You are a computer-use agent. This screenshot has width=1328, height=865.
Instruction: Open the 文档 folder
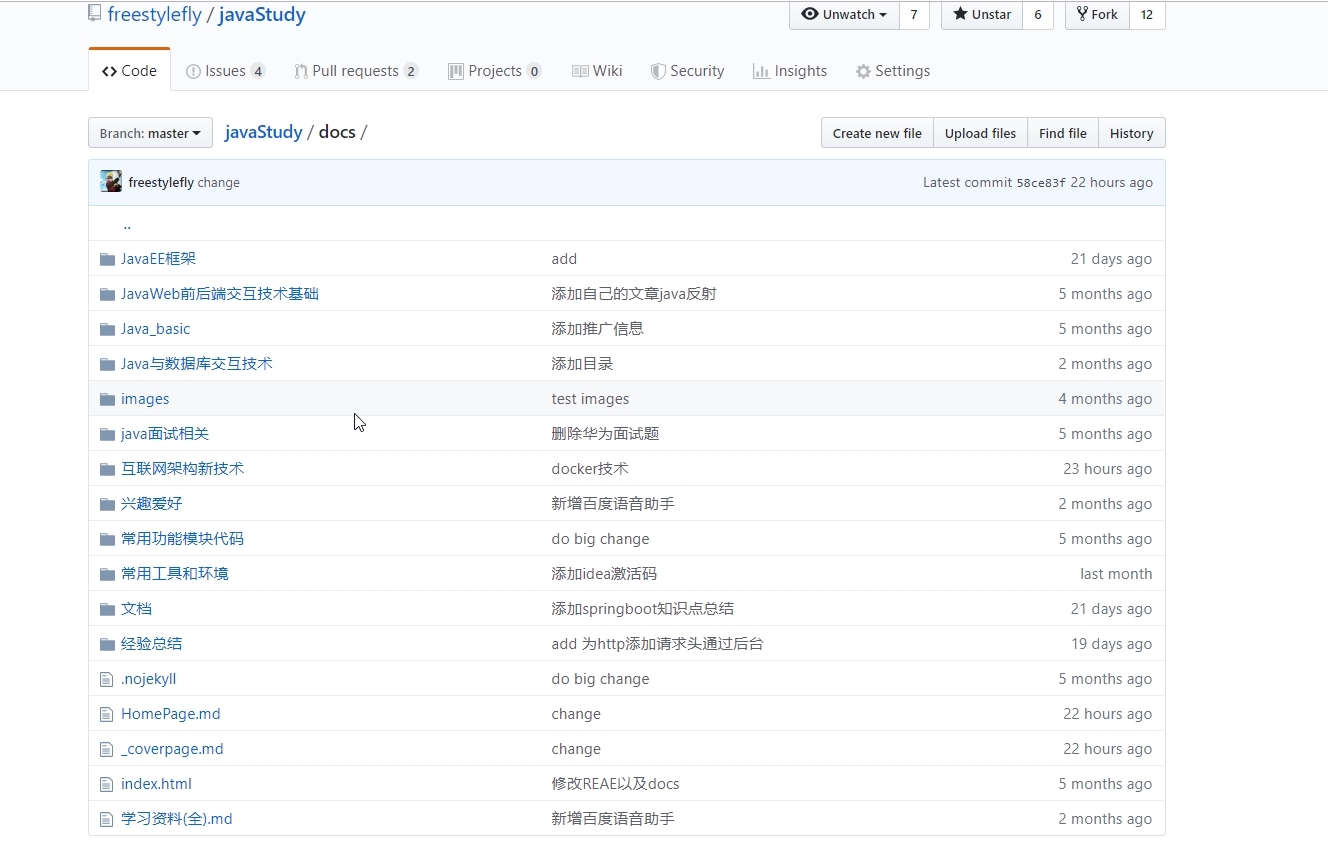click(136, 609)
